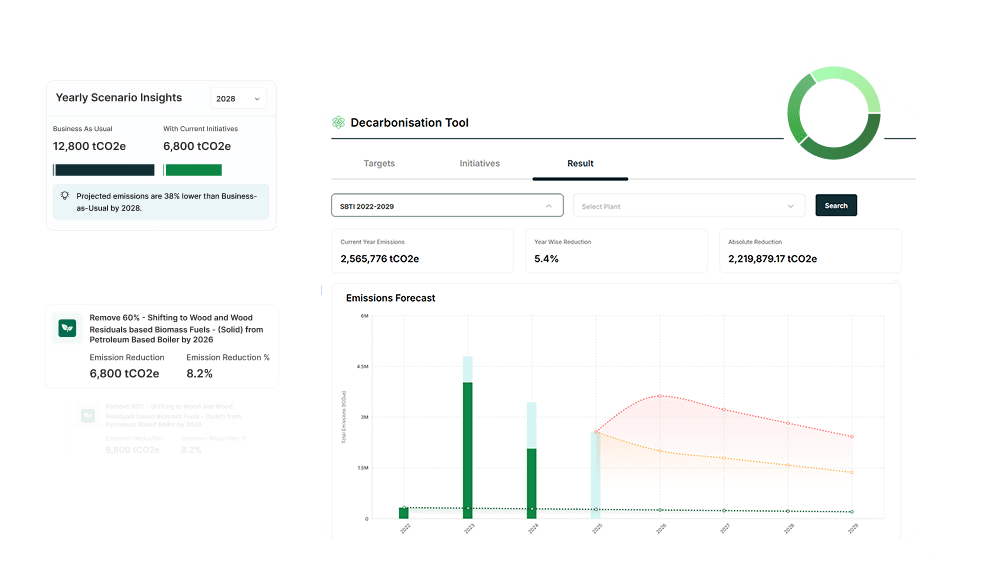
Task: Click the With Current Initiatives 6,800 tCO2e value
Action: [197, 147]
